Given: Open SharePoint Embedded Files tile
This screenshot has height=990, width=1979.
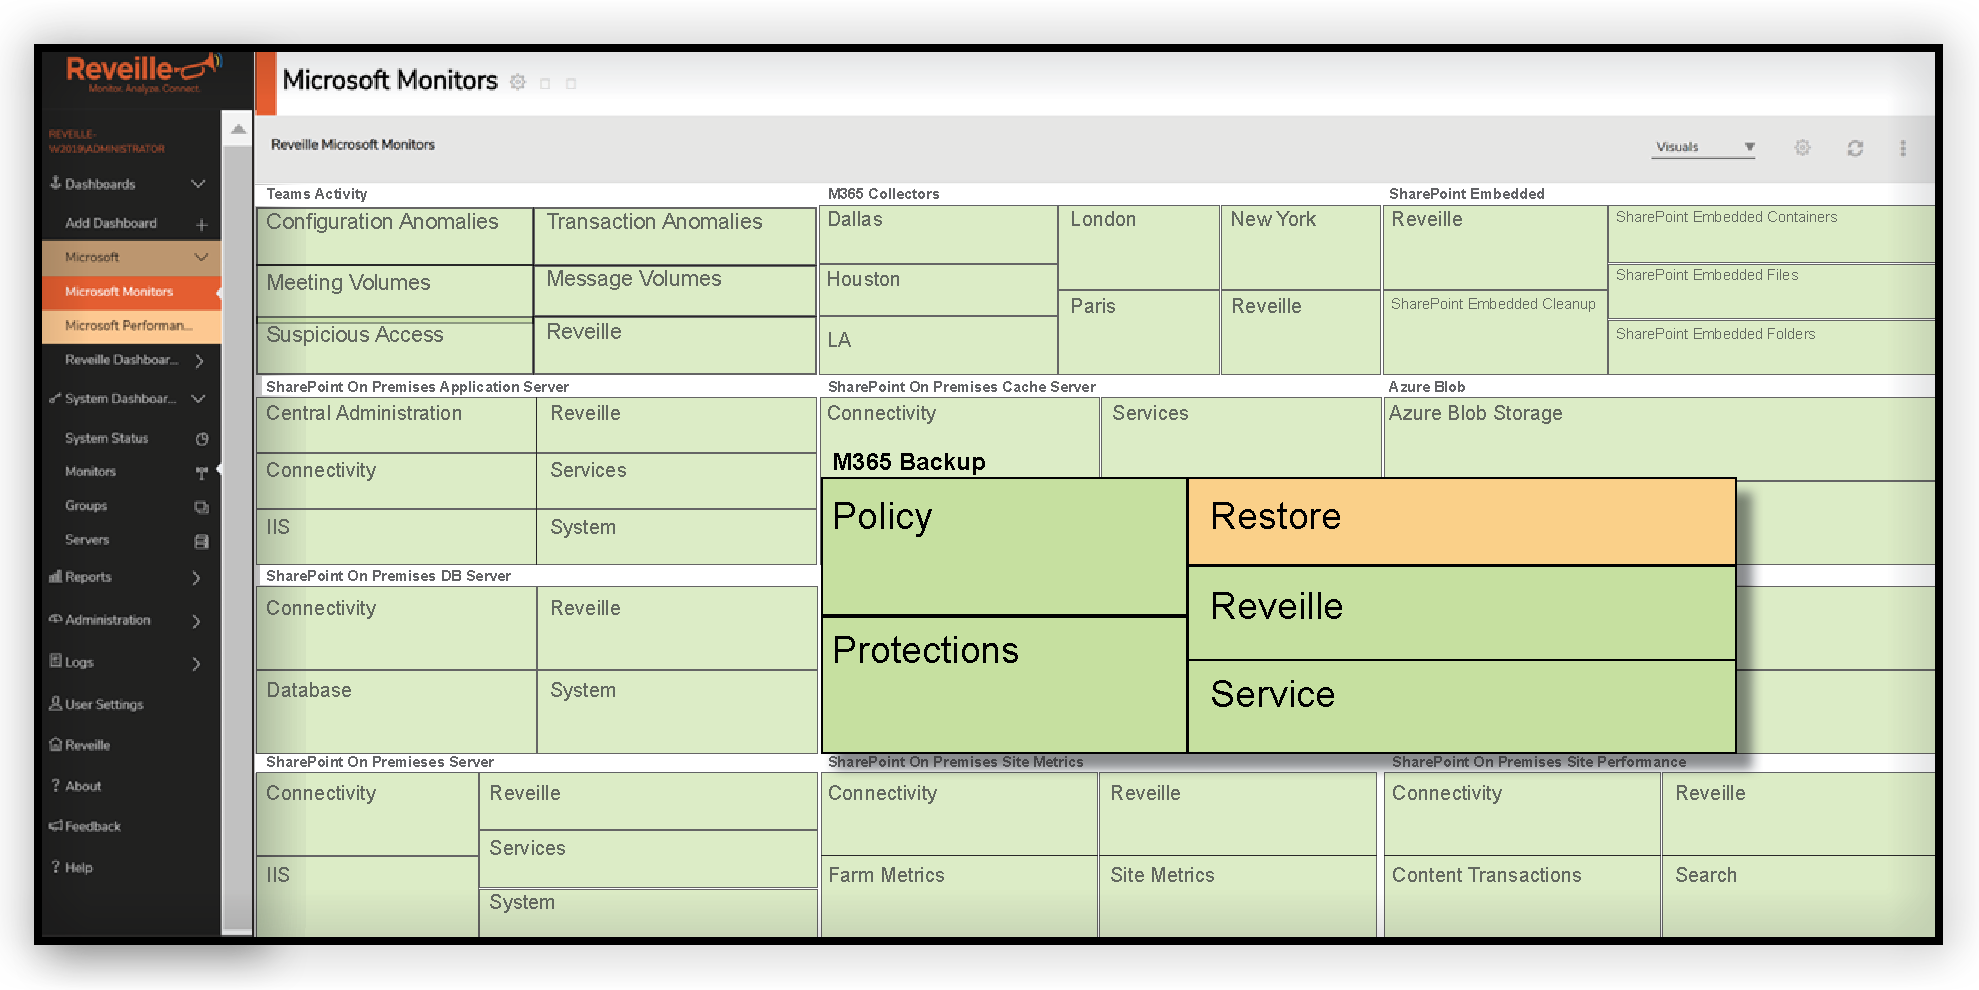Looking at the screenshot, I should 1771,292.
